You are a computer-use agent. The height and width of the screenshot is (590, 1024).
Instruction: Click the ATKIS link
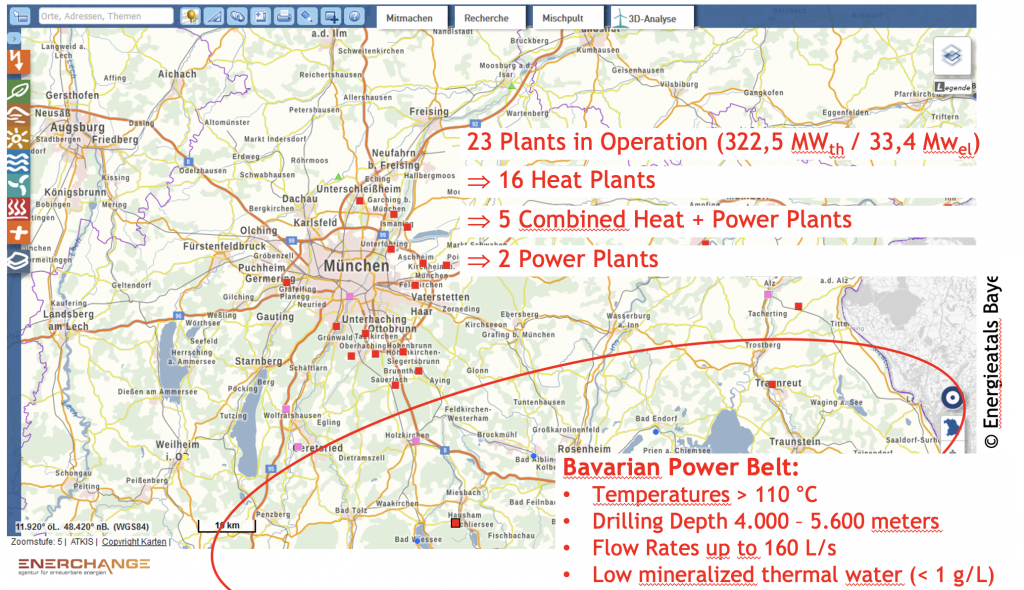click(x=81, y=542)
